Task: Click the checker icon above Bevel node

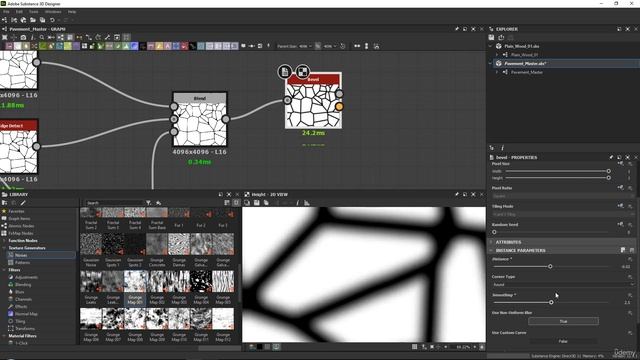Action: (302, 72)
